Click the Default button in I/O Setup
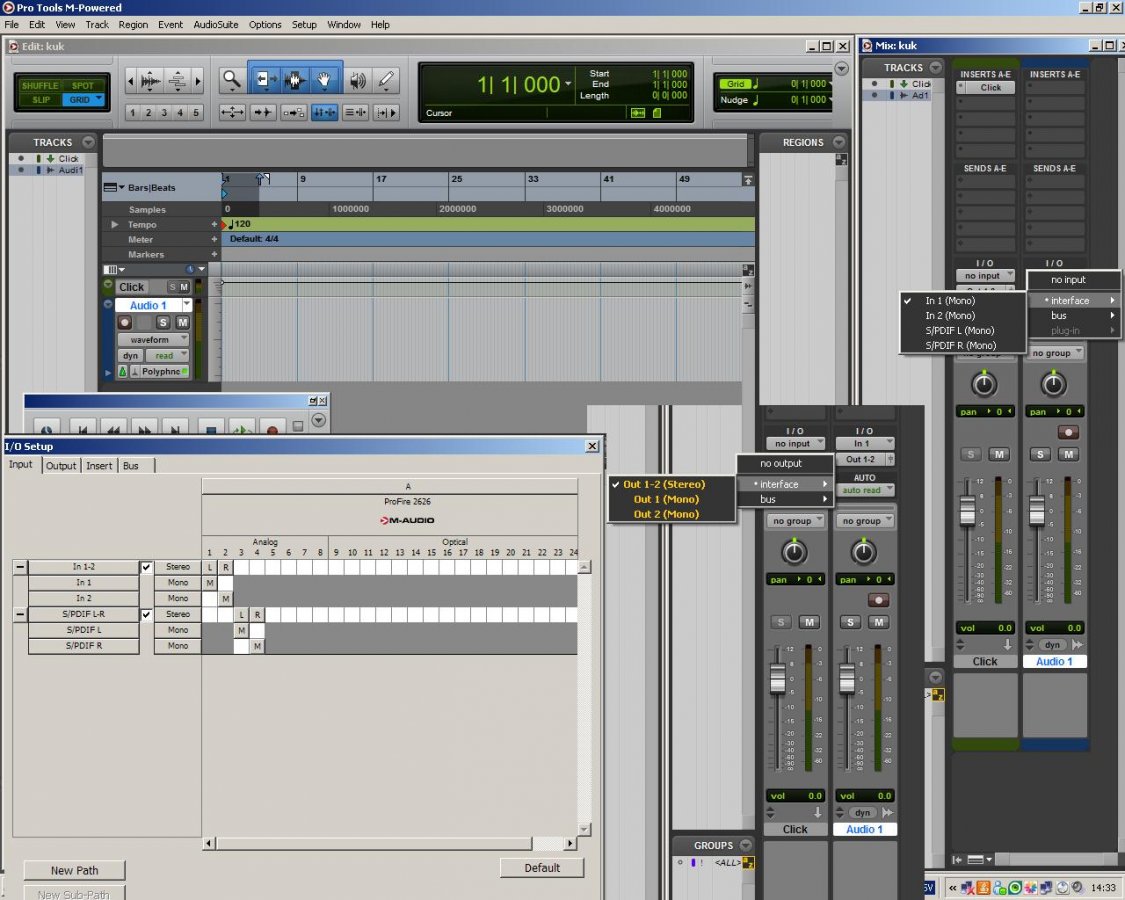This screenshot has width=1125, height=900. 542,868
